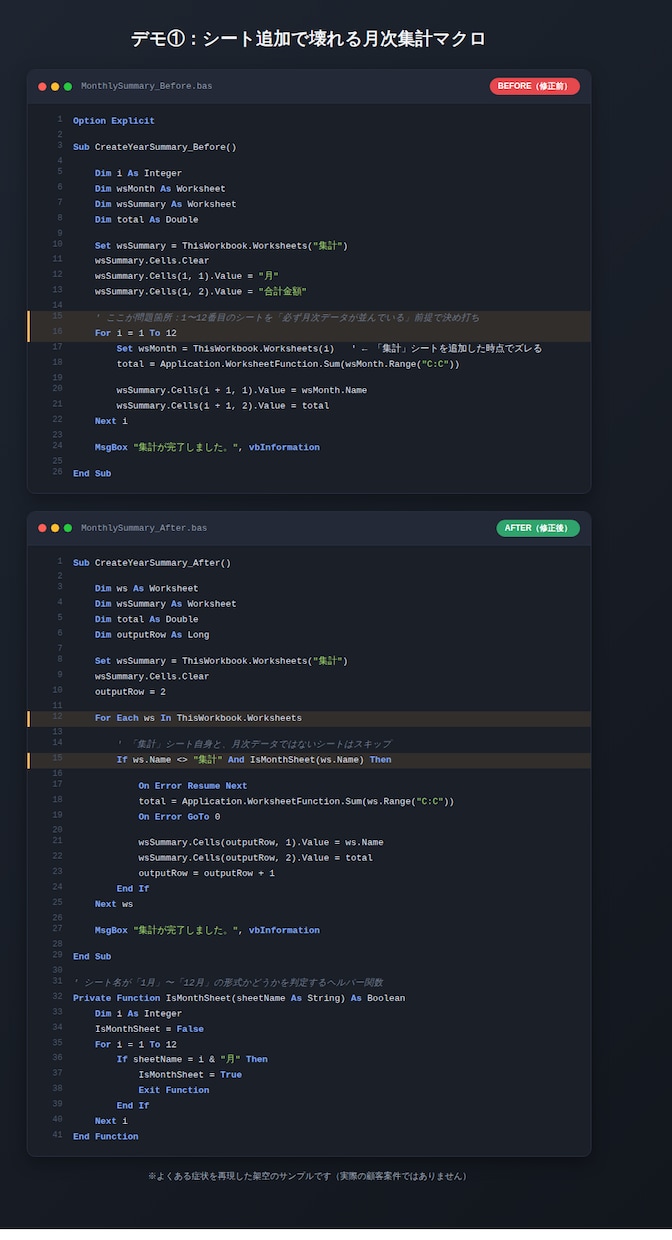Click "Cells(i + 1, 1).Value = wsMonth.Name" line
Viewport: 672px width, 1240px height.
pos(242,390)
